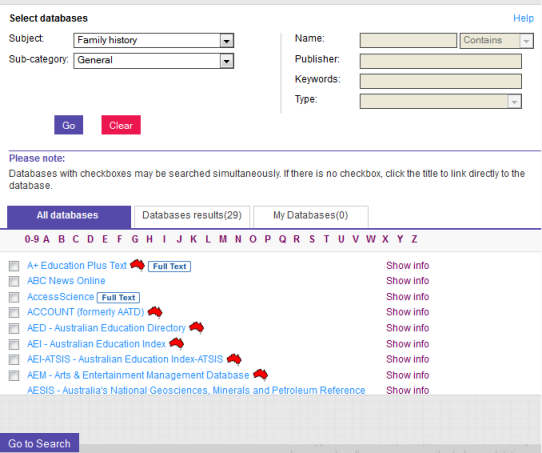Image resolution: width=542 pixels, height=453 pixels.
Task: Click the Keywords input field
Action: [441, 81]
